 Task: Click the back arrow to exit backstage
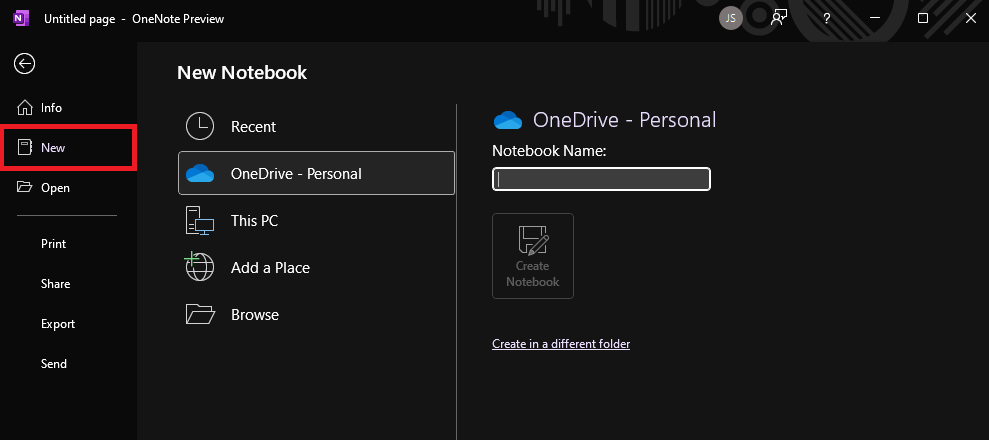(25, 64)
